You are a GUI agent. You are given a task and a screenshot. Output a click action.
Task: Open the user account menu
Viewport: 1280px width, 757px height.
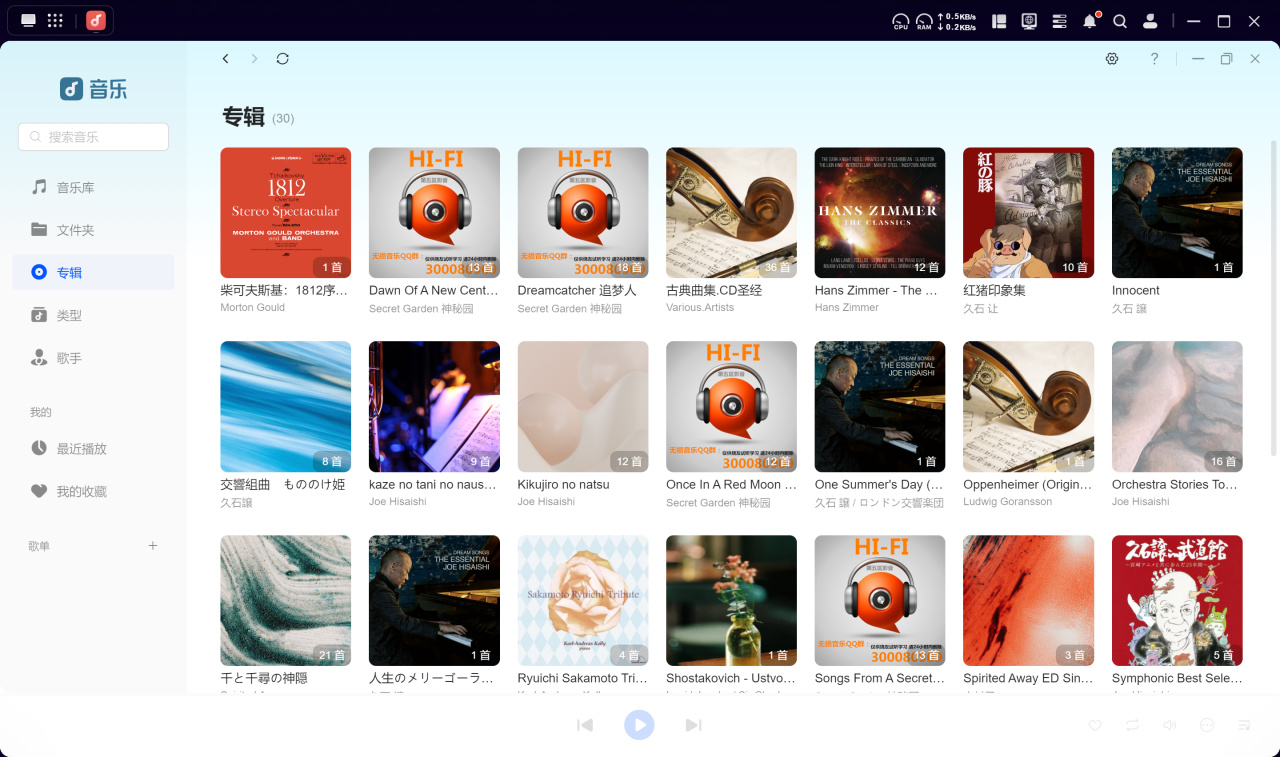1150,21
